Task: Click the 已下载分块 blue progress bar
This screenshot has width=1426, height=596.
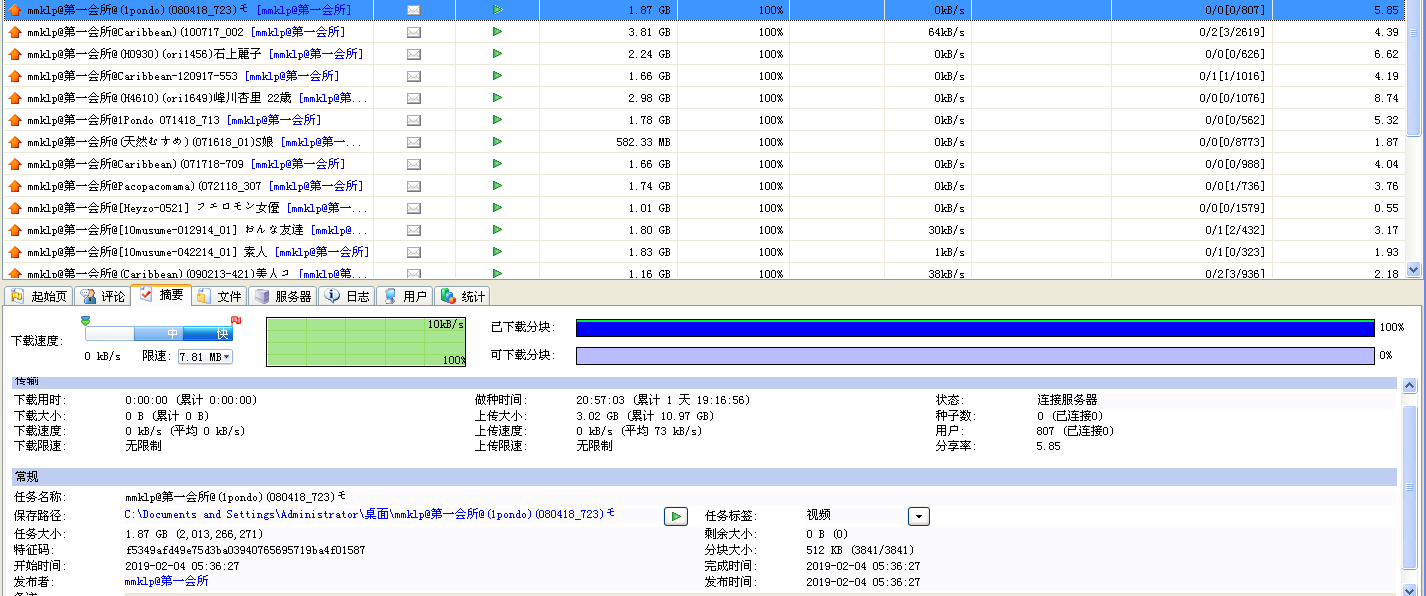Action: 975,328
